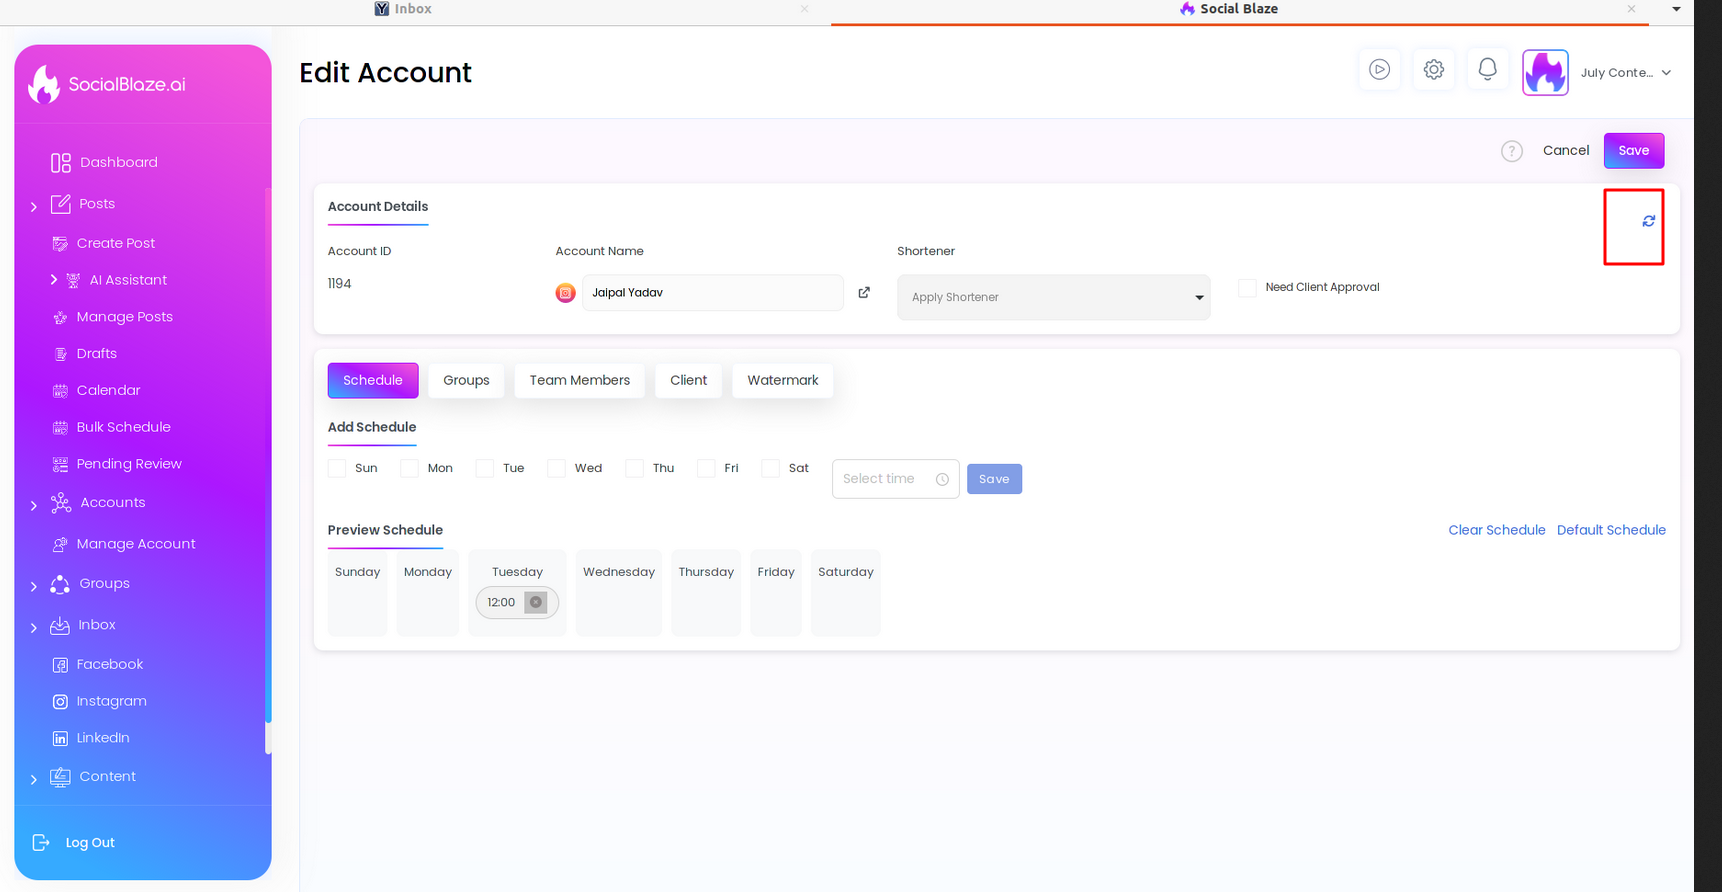Click the top Save button
This screenshot has width=1722, height=892.
click(1634, 150)
